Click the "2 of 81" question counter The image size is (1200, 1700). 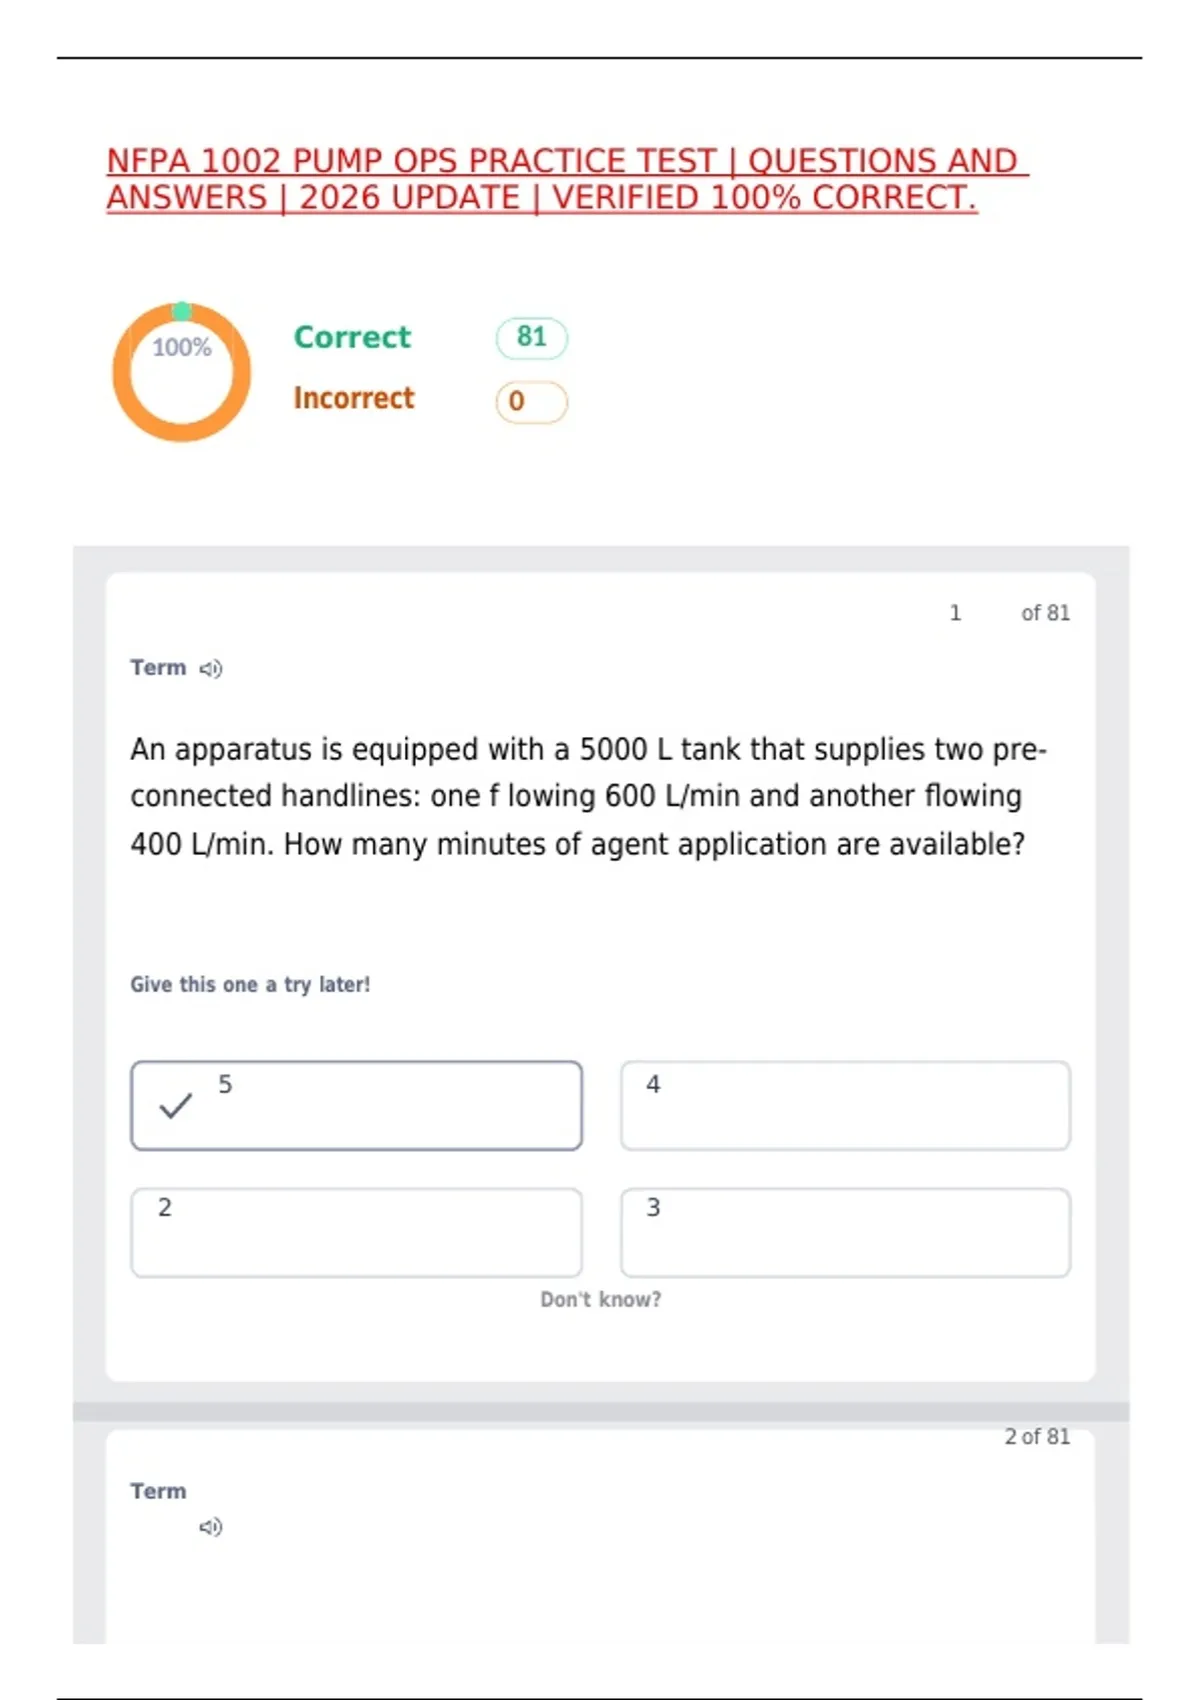click(x=1037, y=1437)
